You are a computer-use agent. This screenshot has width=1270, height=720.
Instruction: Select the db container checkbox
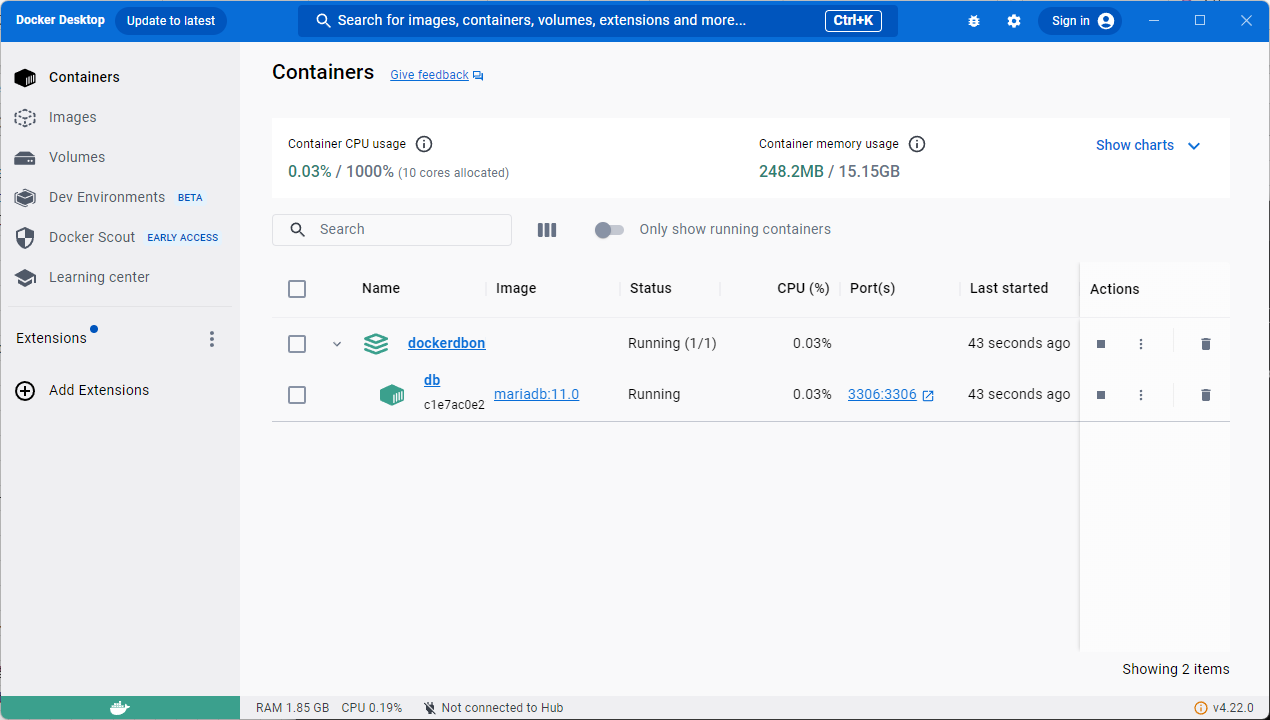297,395
